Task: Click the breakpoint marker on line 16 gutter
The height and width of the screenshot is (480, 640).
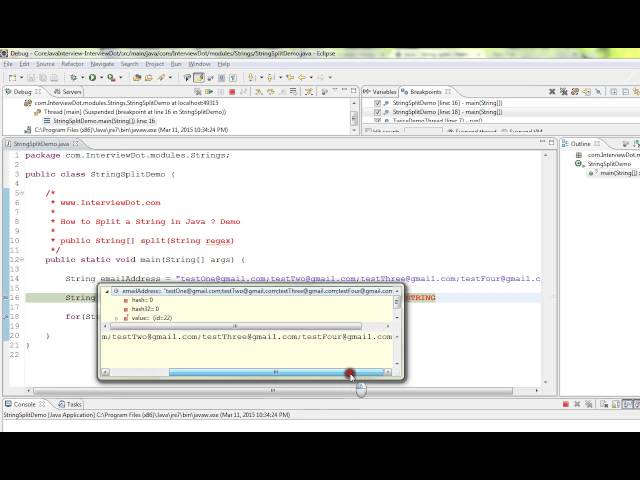Action: coord(6,298)
